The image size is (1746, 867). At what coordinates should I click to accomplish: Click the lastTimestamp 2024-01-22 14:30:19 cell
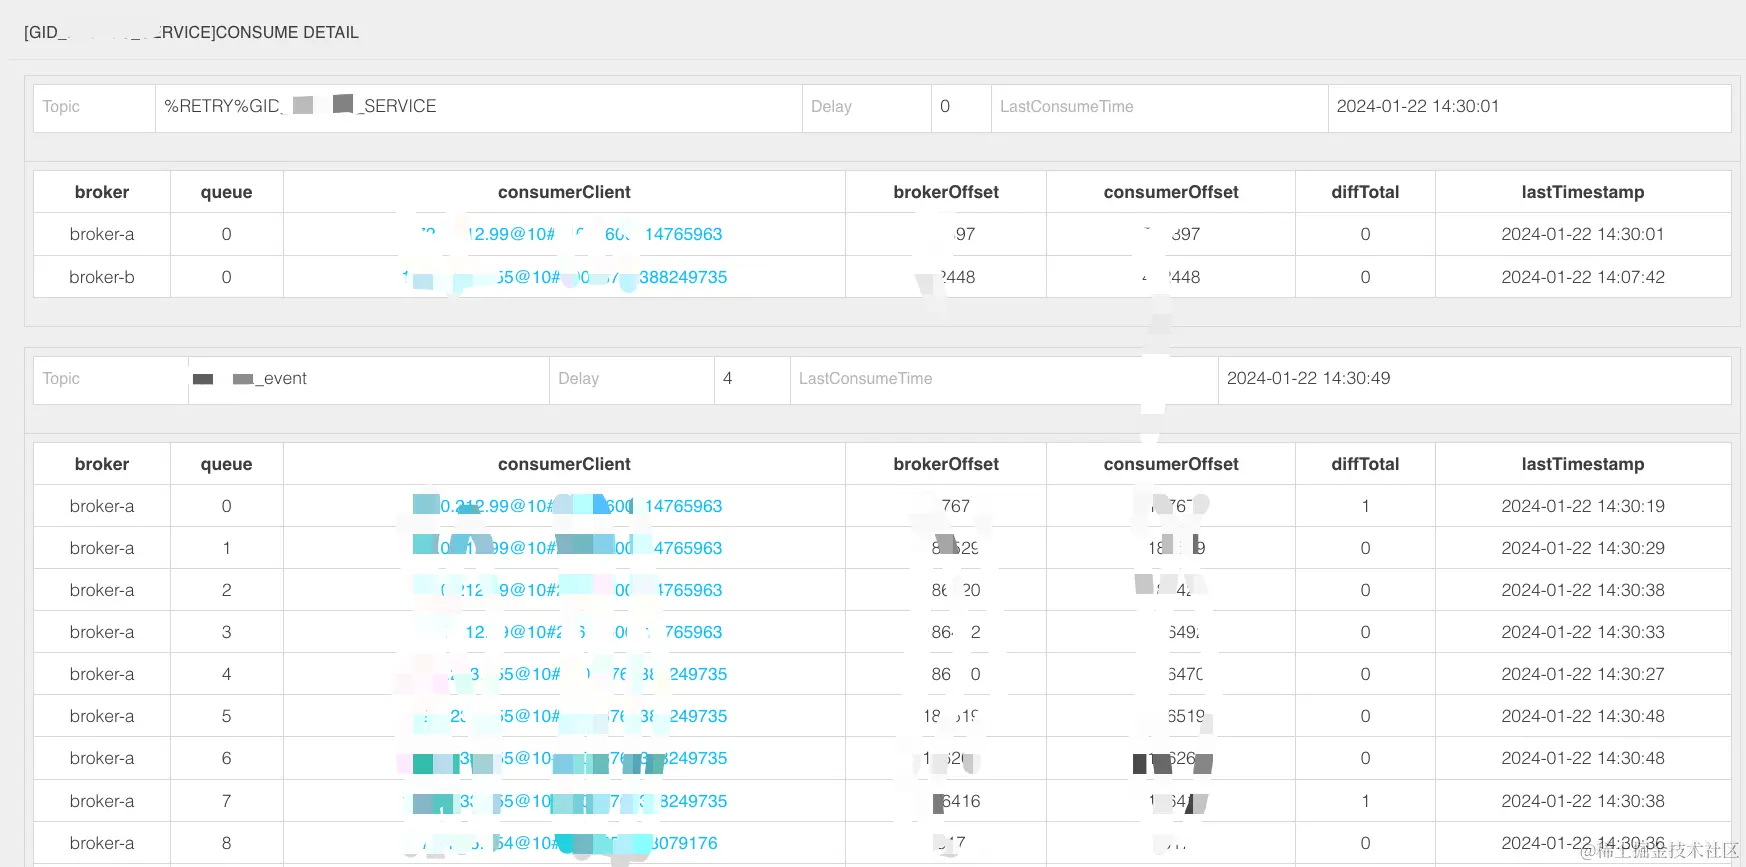pyautogui.click(x=1583, y=506)
